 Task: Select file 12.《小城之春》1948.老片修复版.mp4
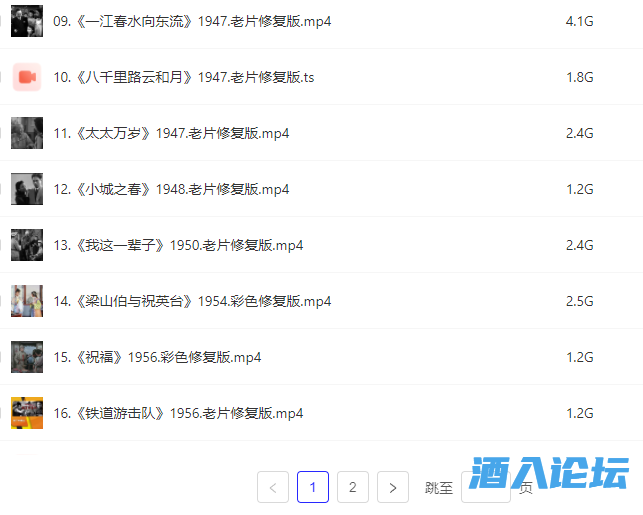click(x=171, y=189)
